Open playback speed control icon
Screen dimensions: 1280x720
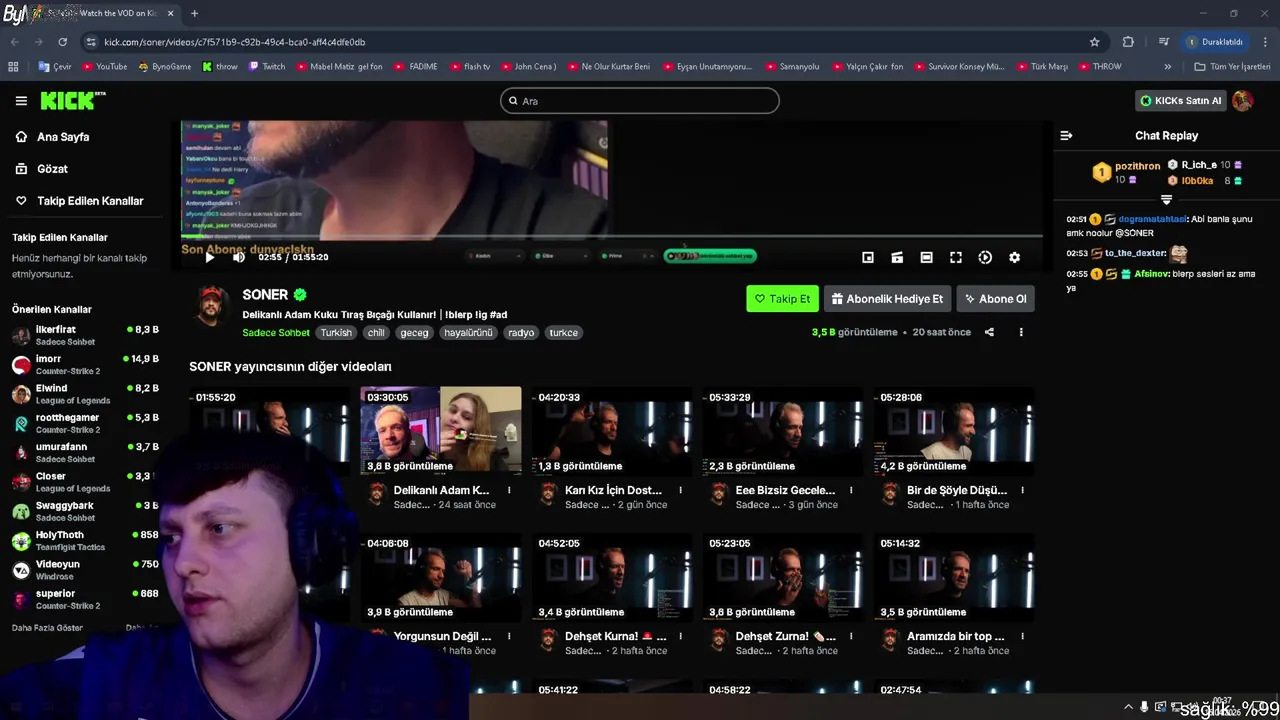pos(985,257)
